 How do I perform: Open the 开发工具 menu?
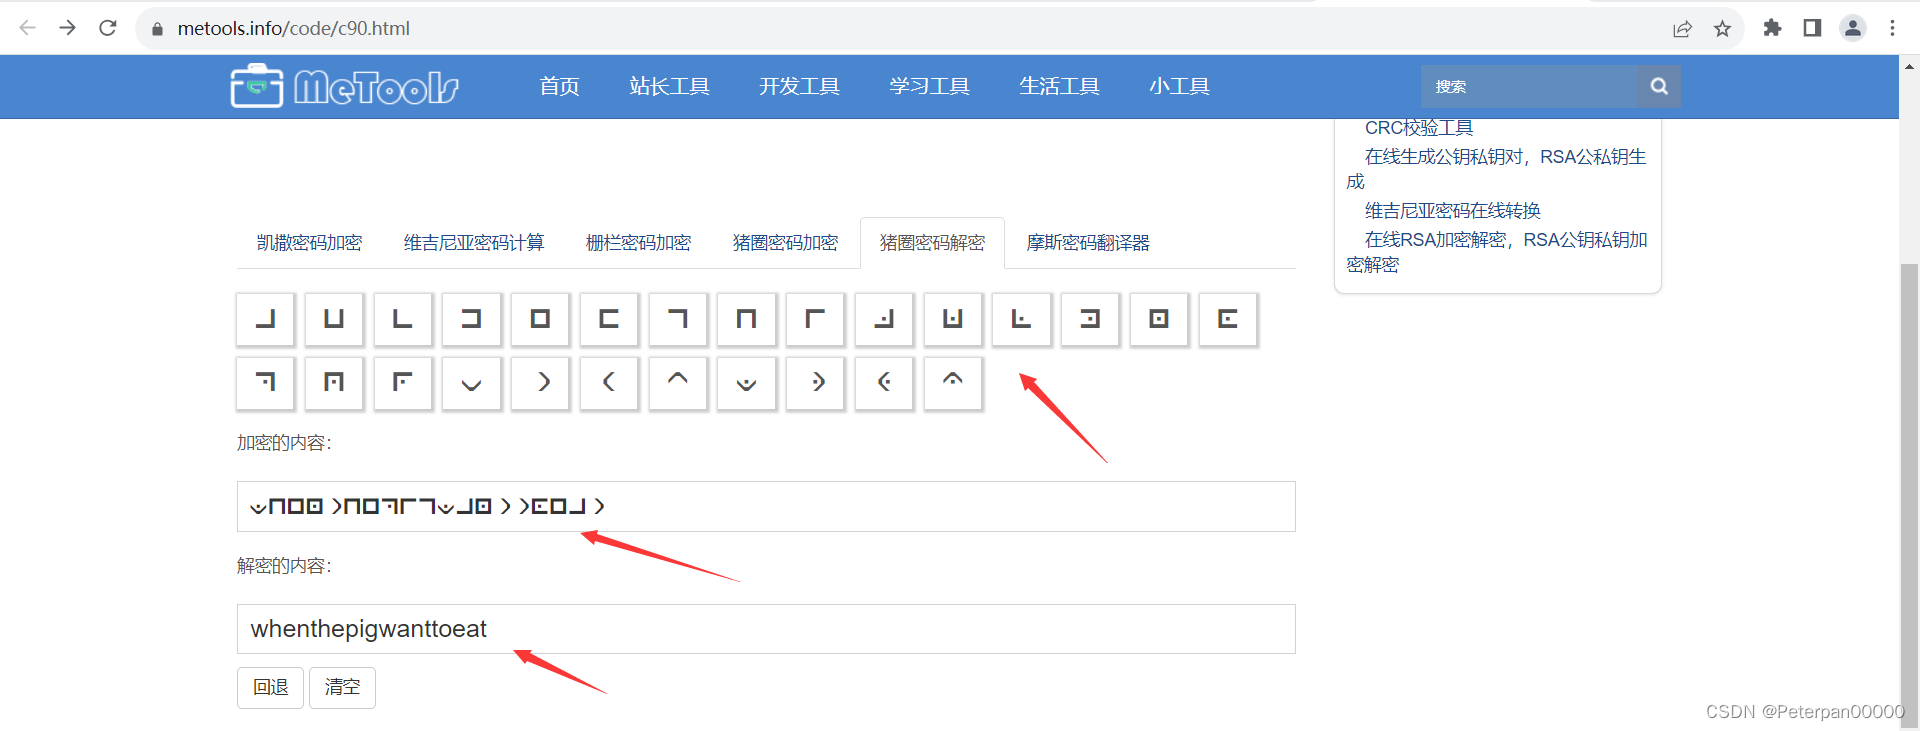[x=799, y=86]
